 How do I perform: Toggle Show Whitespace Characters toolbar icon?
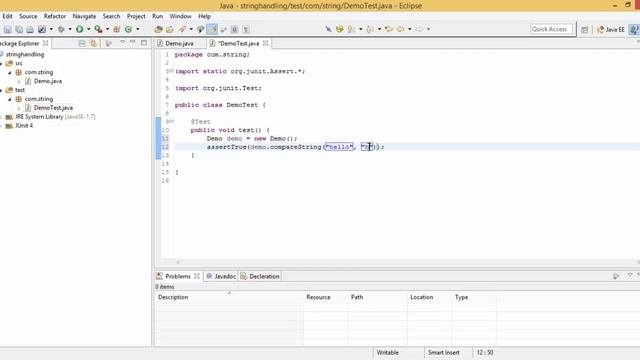pyautogui.click(x=246, y=29)
